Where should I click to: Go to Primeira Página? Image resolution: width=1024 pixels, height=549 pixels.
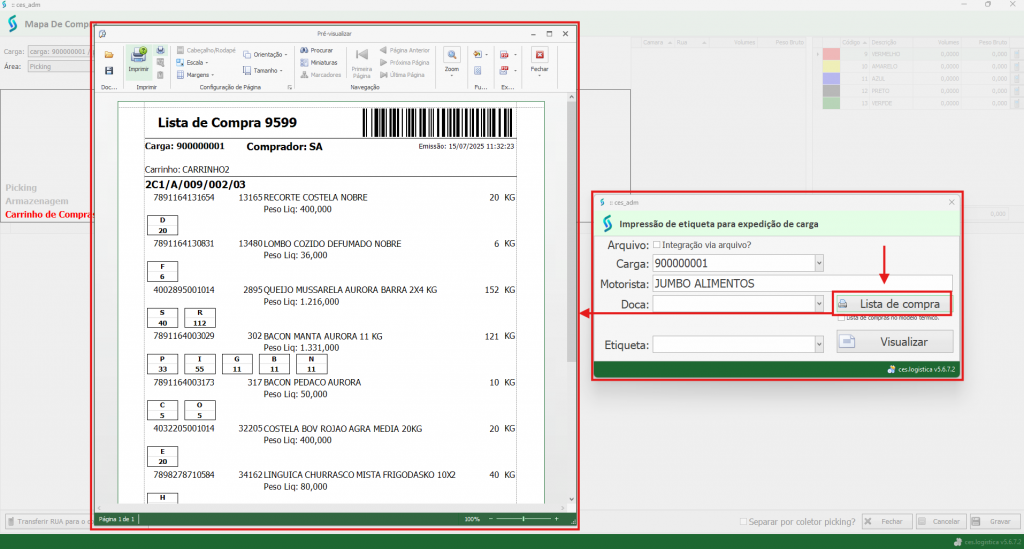pos(362,63)
